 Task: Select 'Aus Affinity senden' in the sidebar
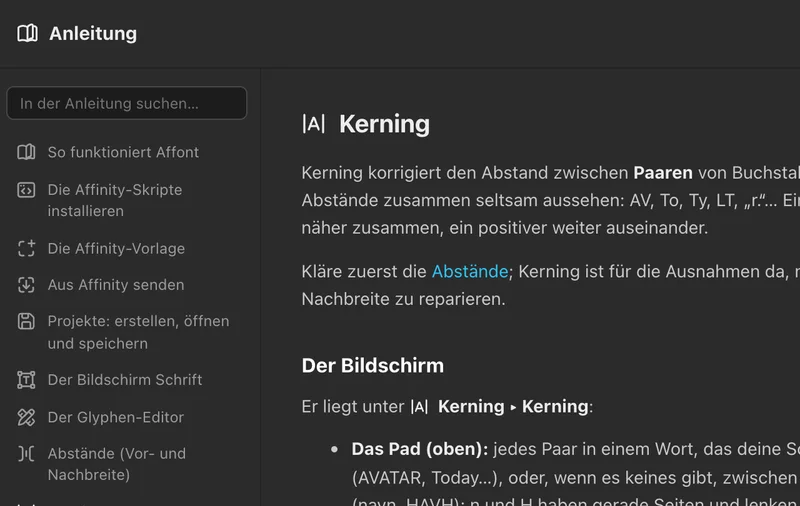116,285
